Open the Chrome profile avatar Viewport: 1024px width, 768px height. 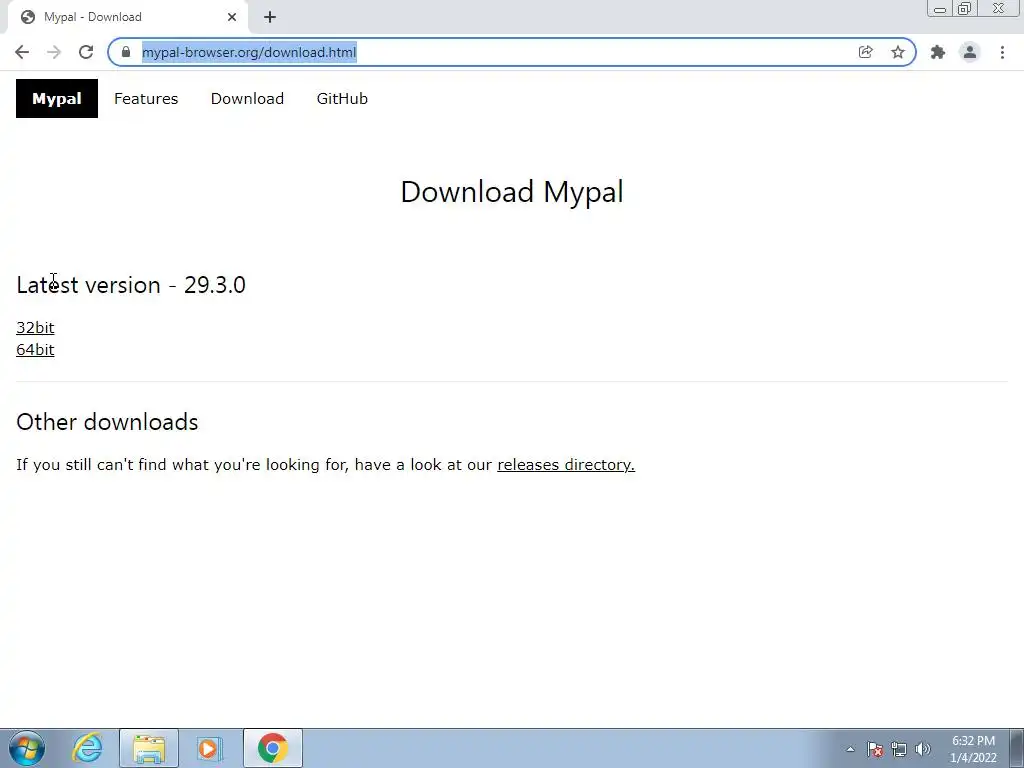coord(970,52)
